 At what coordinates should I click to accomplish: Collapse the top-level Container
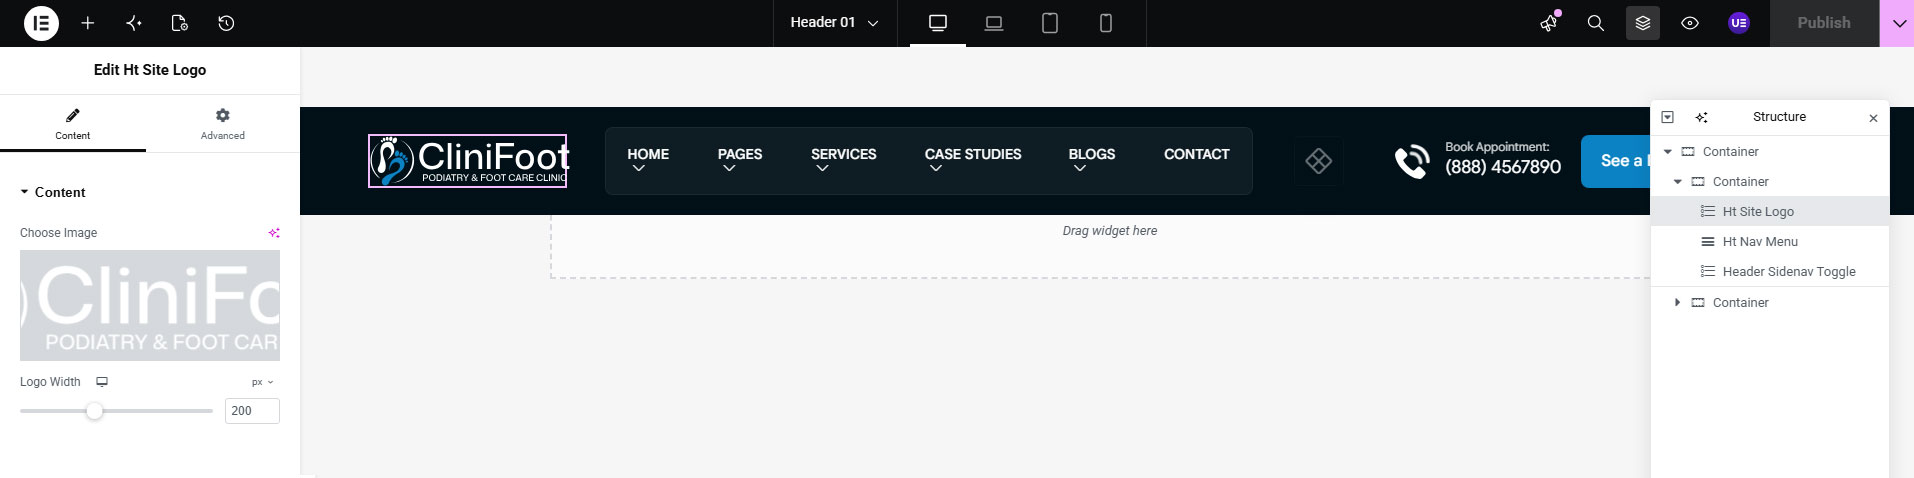[1667, 152]
